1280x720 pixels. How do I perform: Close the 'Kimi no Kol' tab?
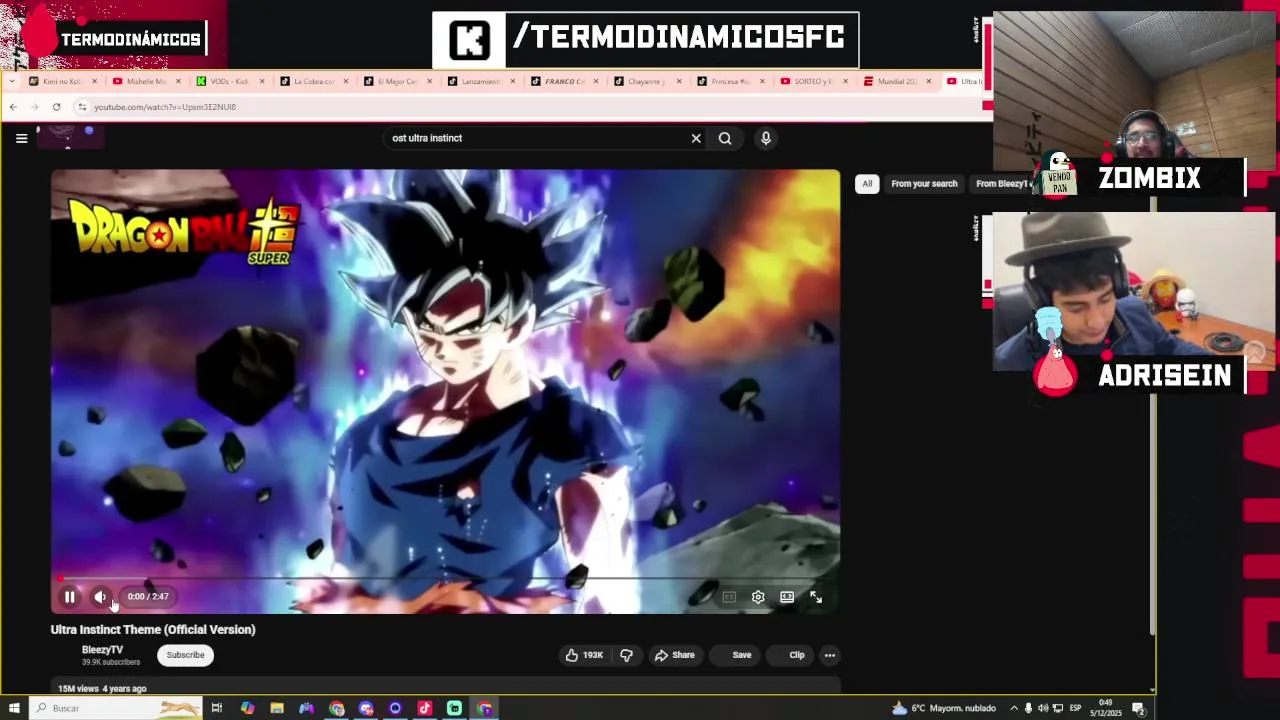[95, 81]
